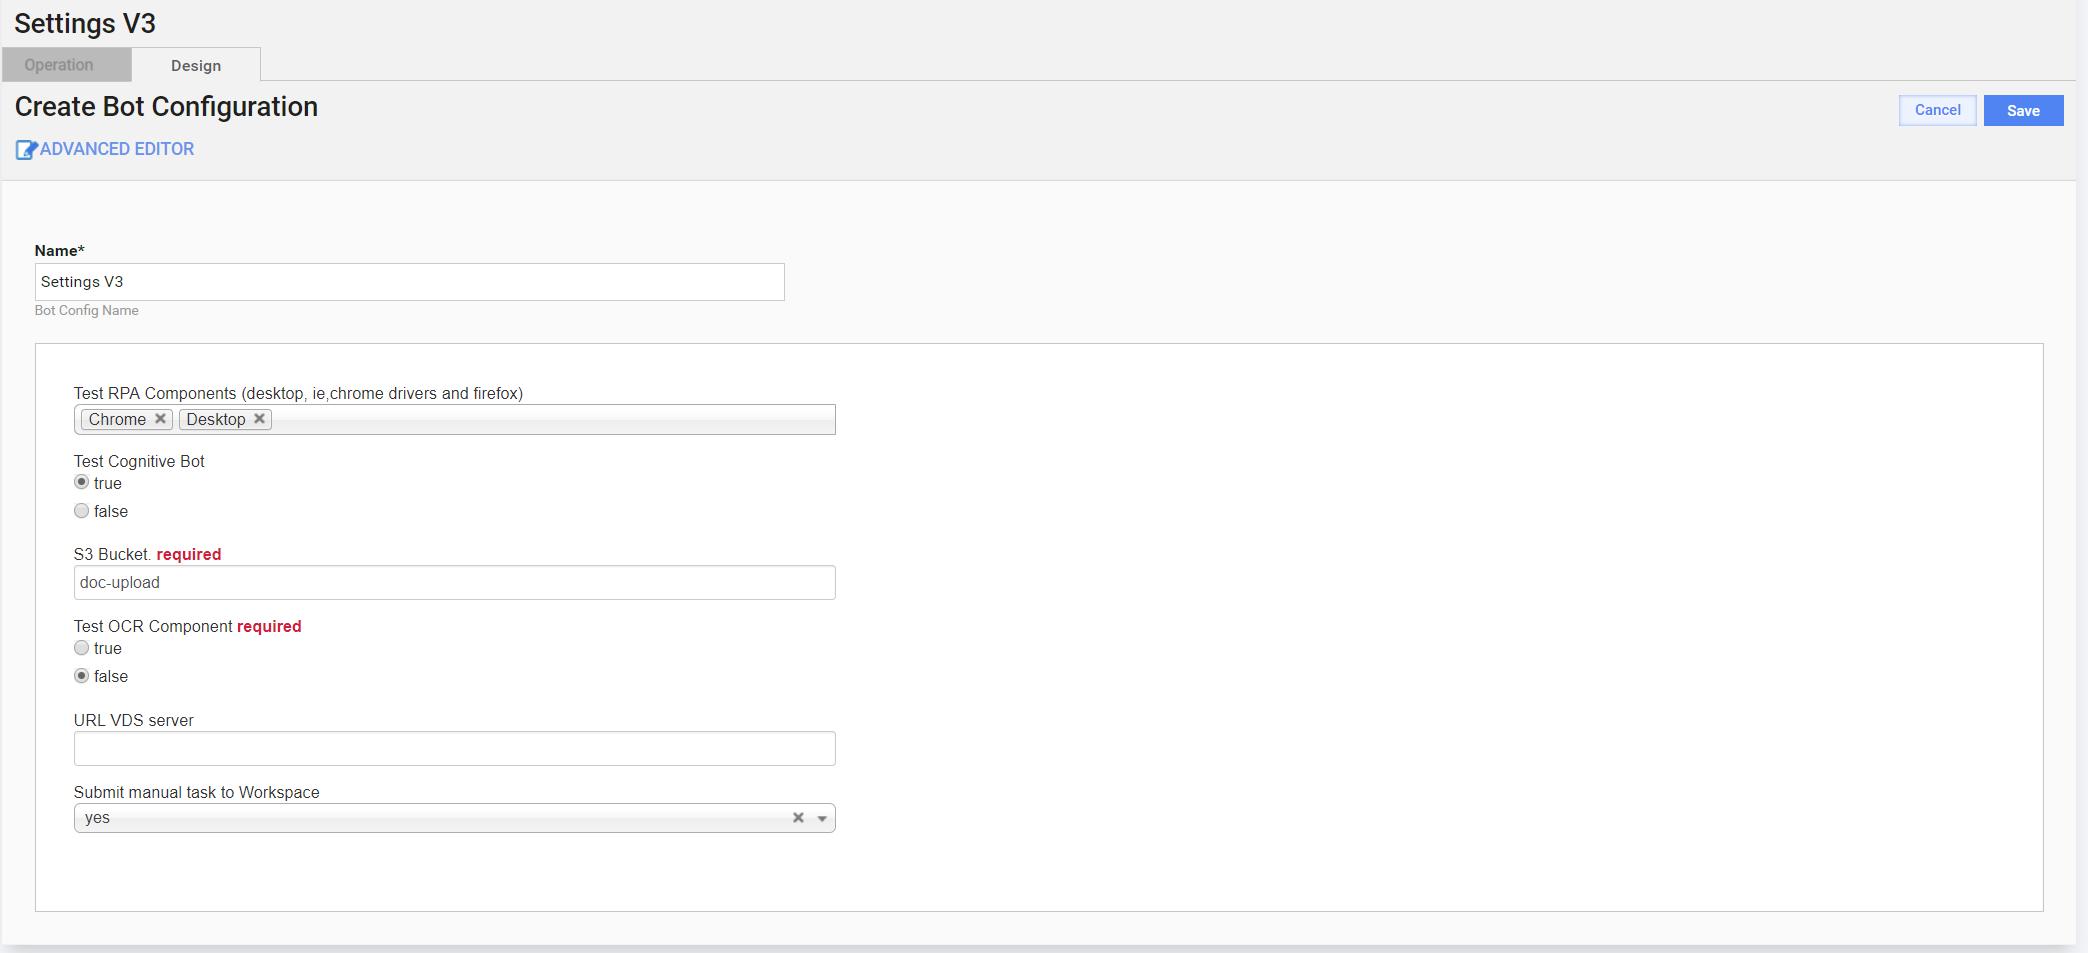Save the bot configuration

pyautogui.click(x=2023, y=111)
